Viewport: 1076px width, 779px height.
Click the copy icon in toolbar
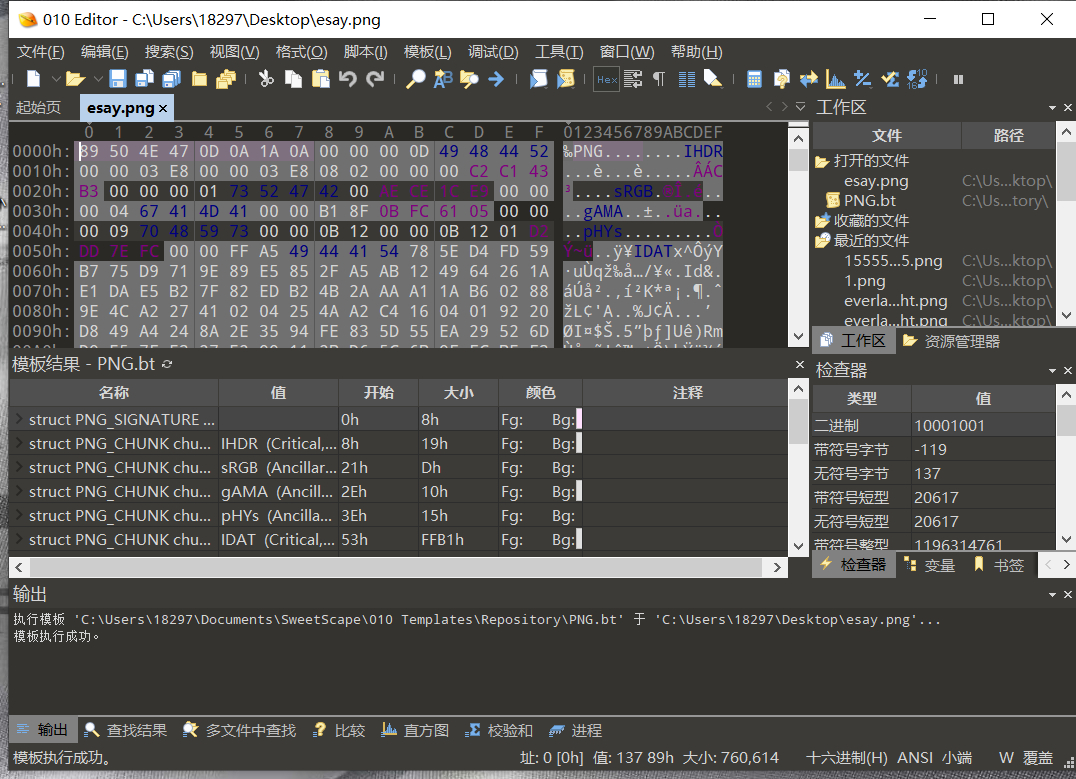[x=293, y=79]
